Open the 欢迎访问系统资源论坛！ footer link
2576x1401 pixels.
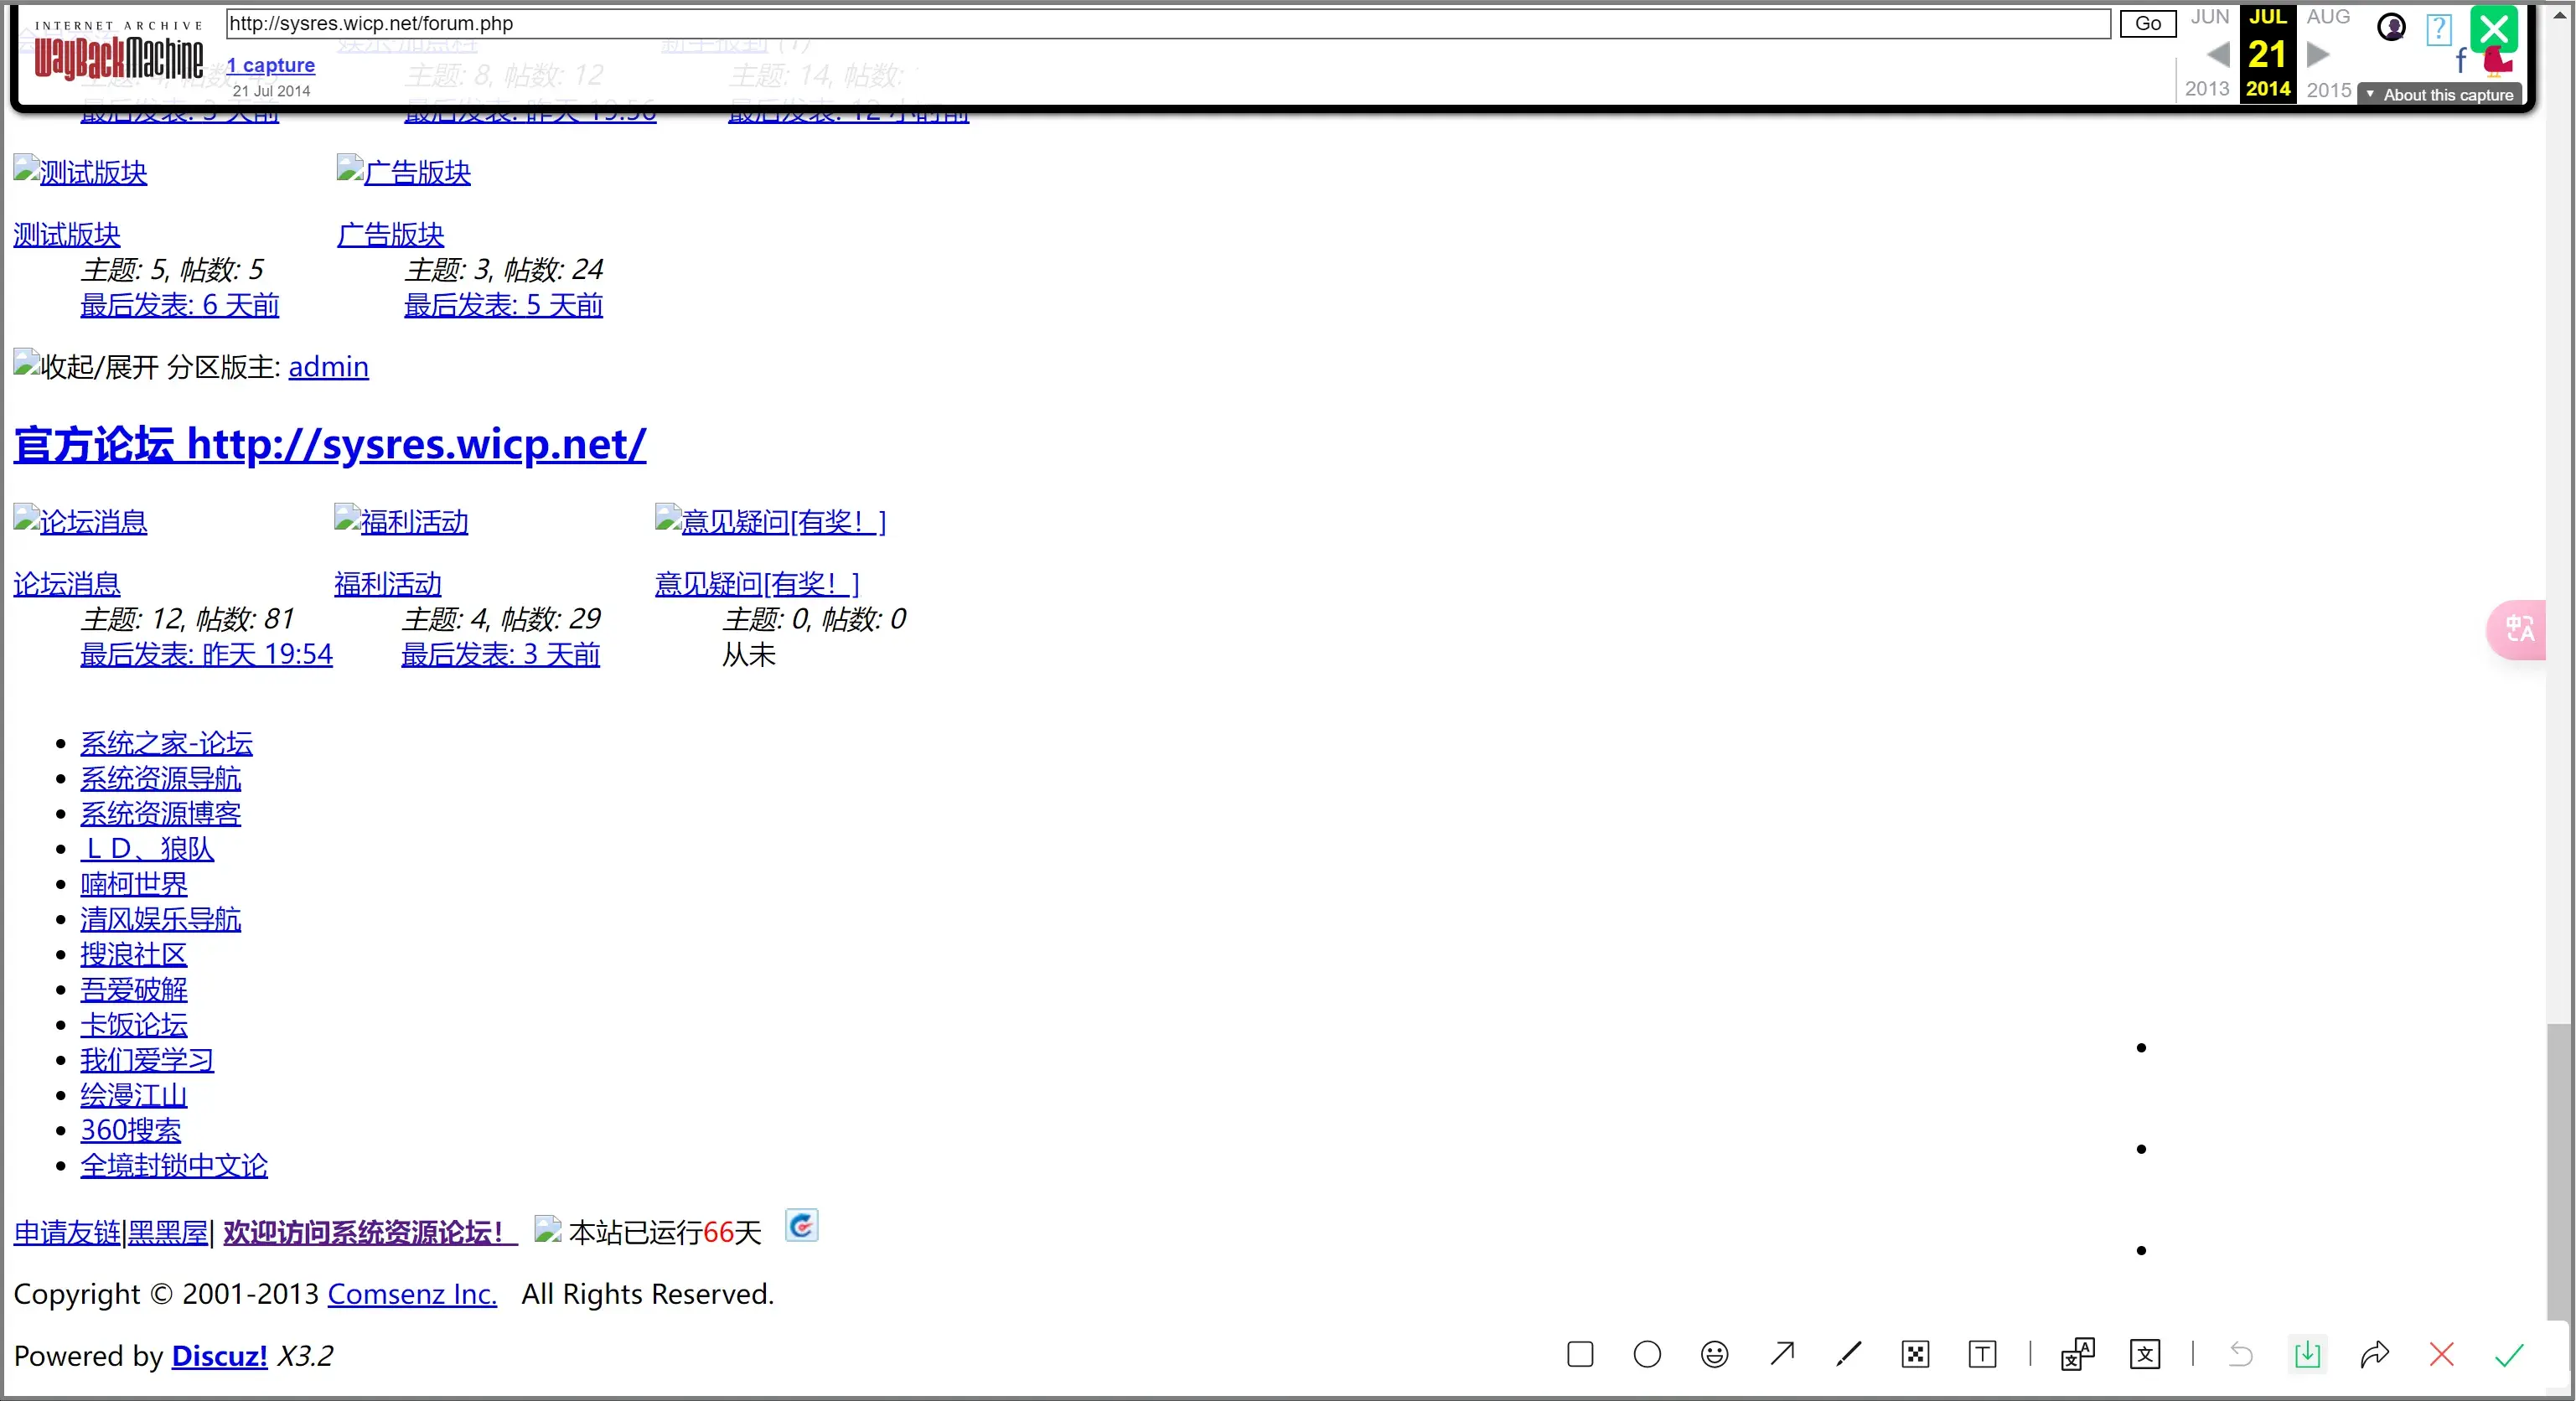[x=370, y=1232]
